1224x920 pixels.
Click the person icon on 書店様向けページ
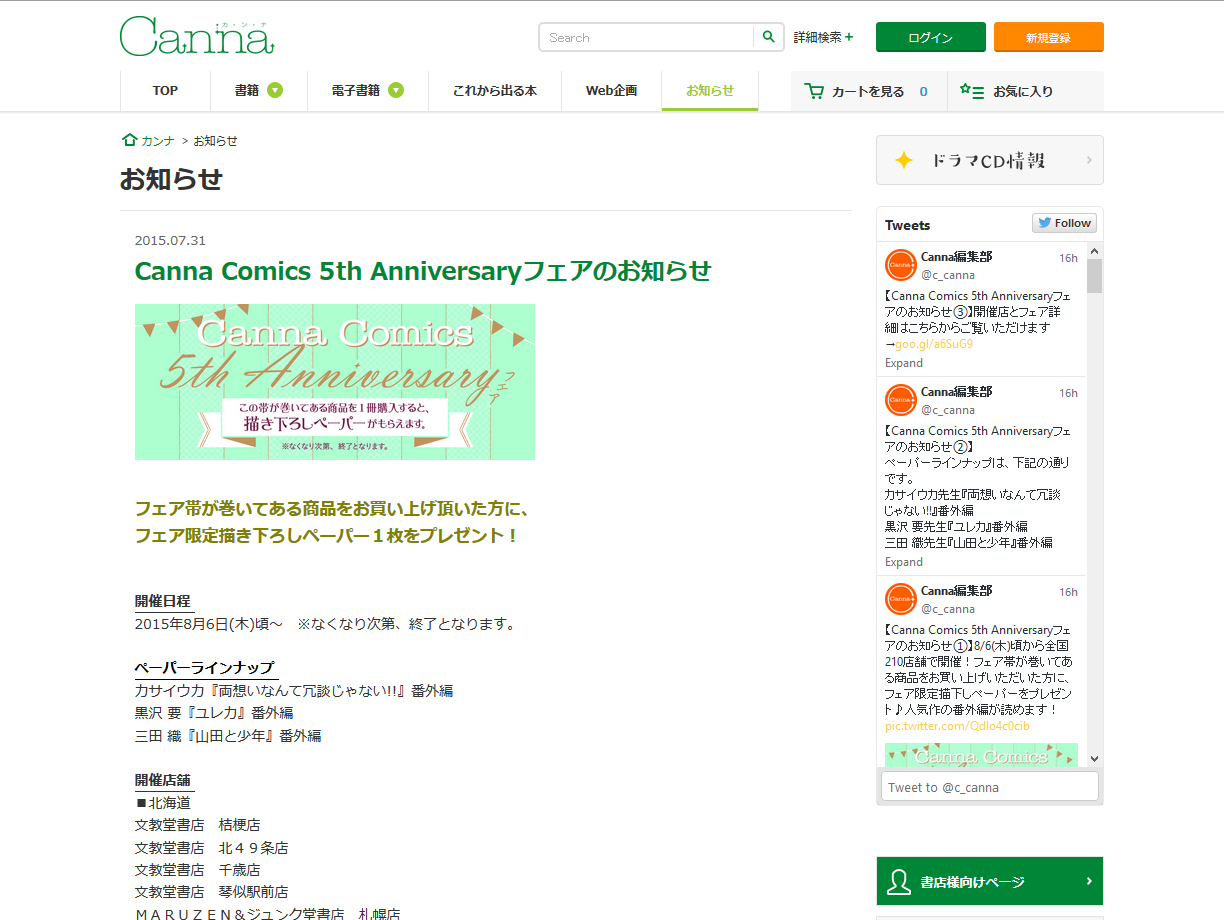click(x=898, y=882)
